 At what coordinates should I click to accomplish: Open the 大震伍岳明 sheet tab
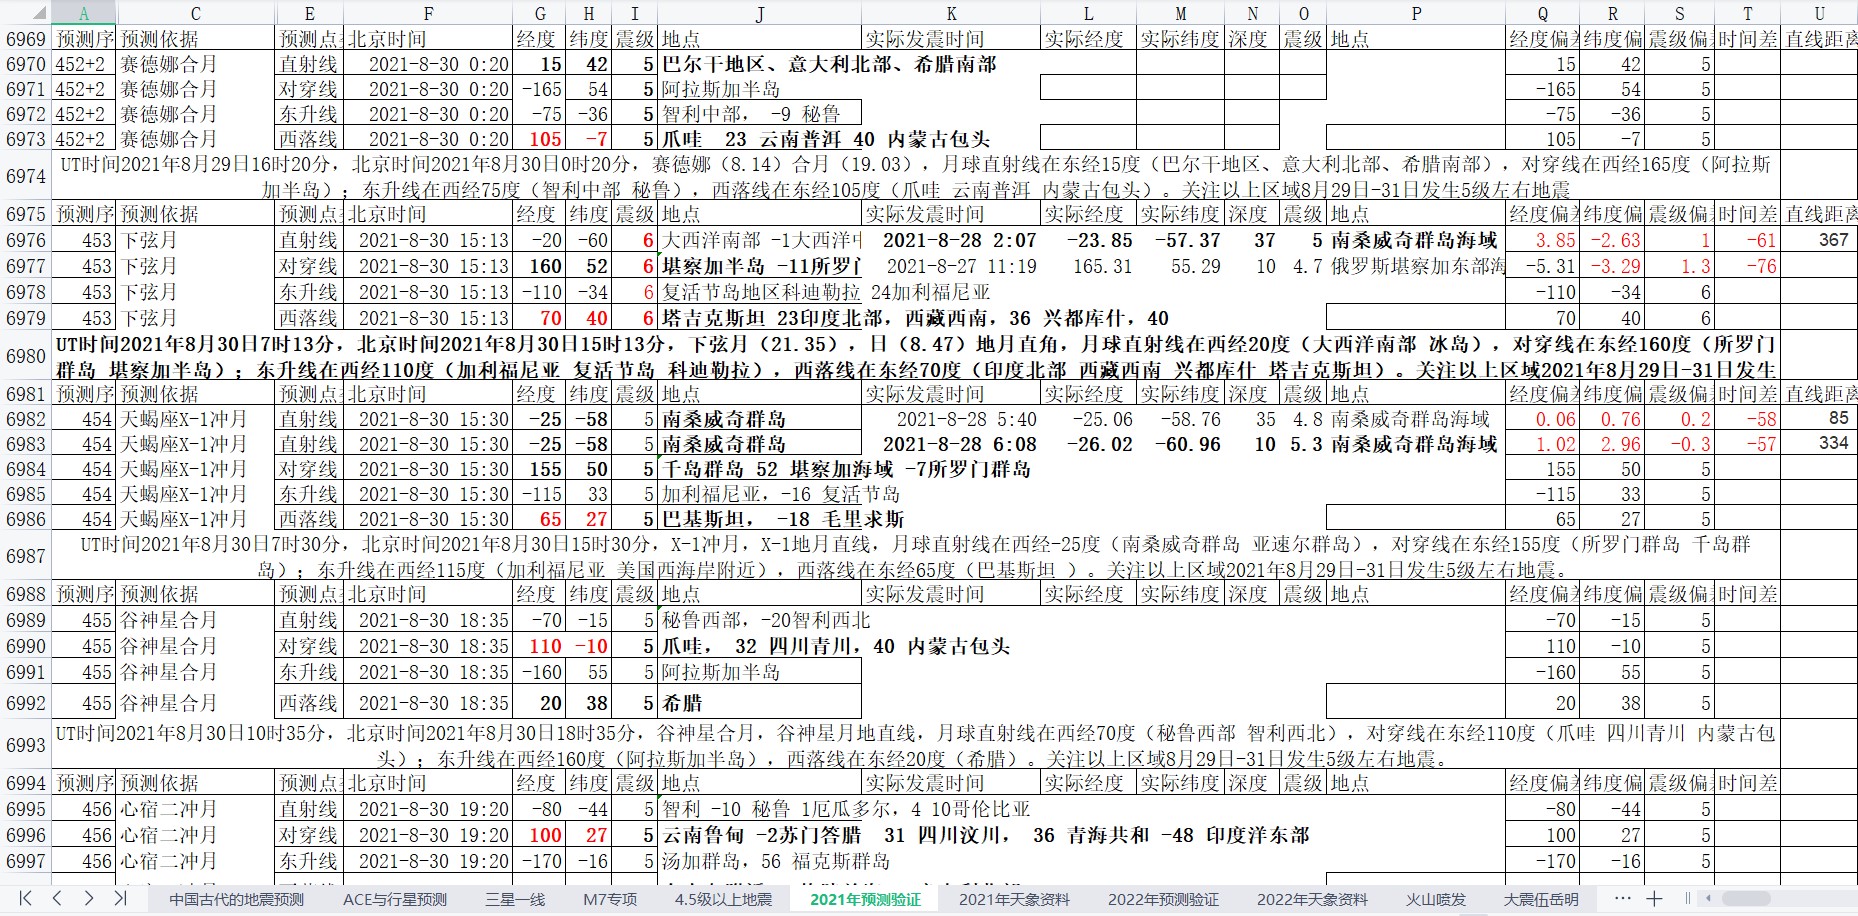click(x=1541, y=899)
